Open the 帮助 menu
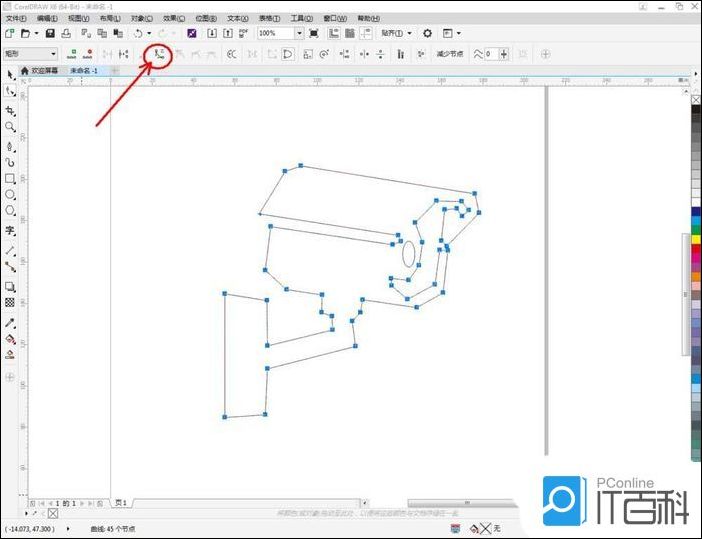This screenshot has height=539, width=702. pyautogui.click(x=368, y=18)
